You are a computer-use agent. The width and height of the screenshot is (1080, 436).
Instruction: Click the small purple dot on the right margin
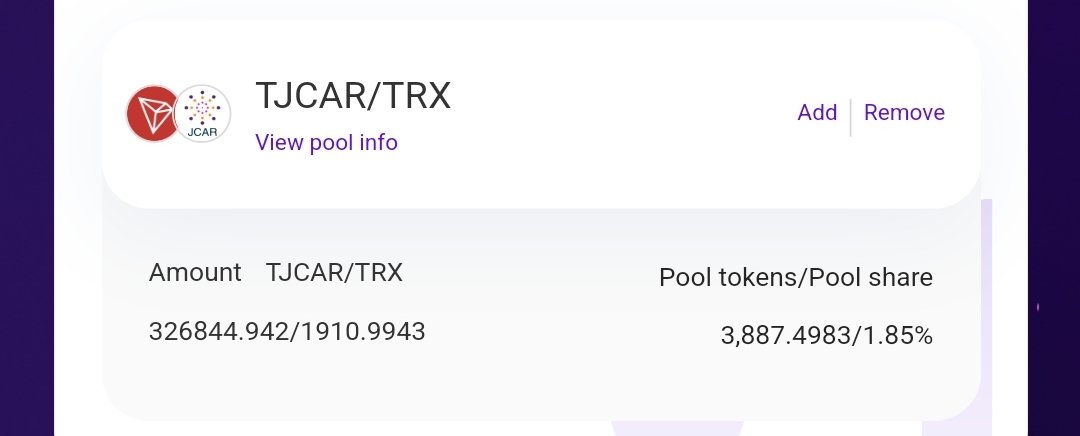[1038, 307]
